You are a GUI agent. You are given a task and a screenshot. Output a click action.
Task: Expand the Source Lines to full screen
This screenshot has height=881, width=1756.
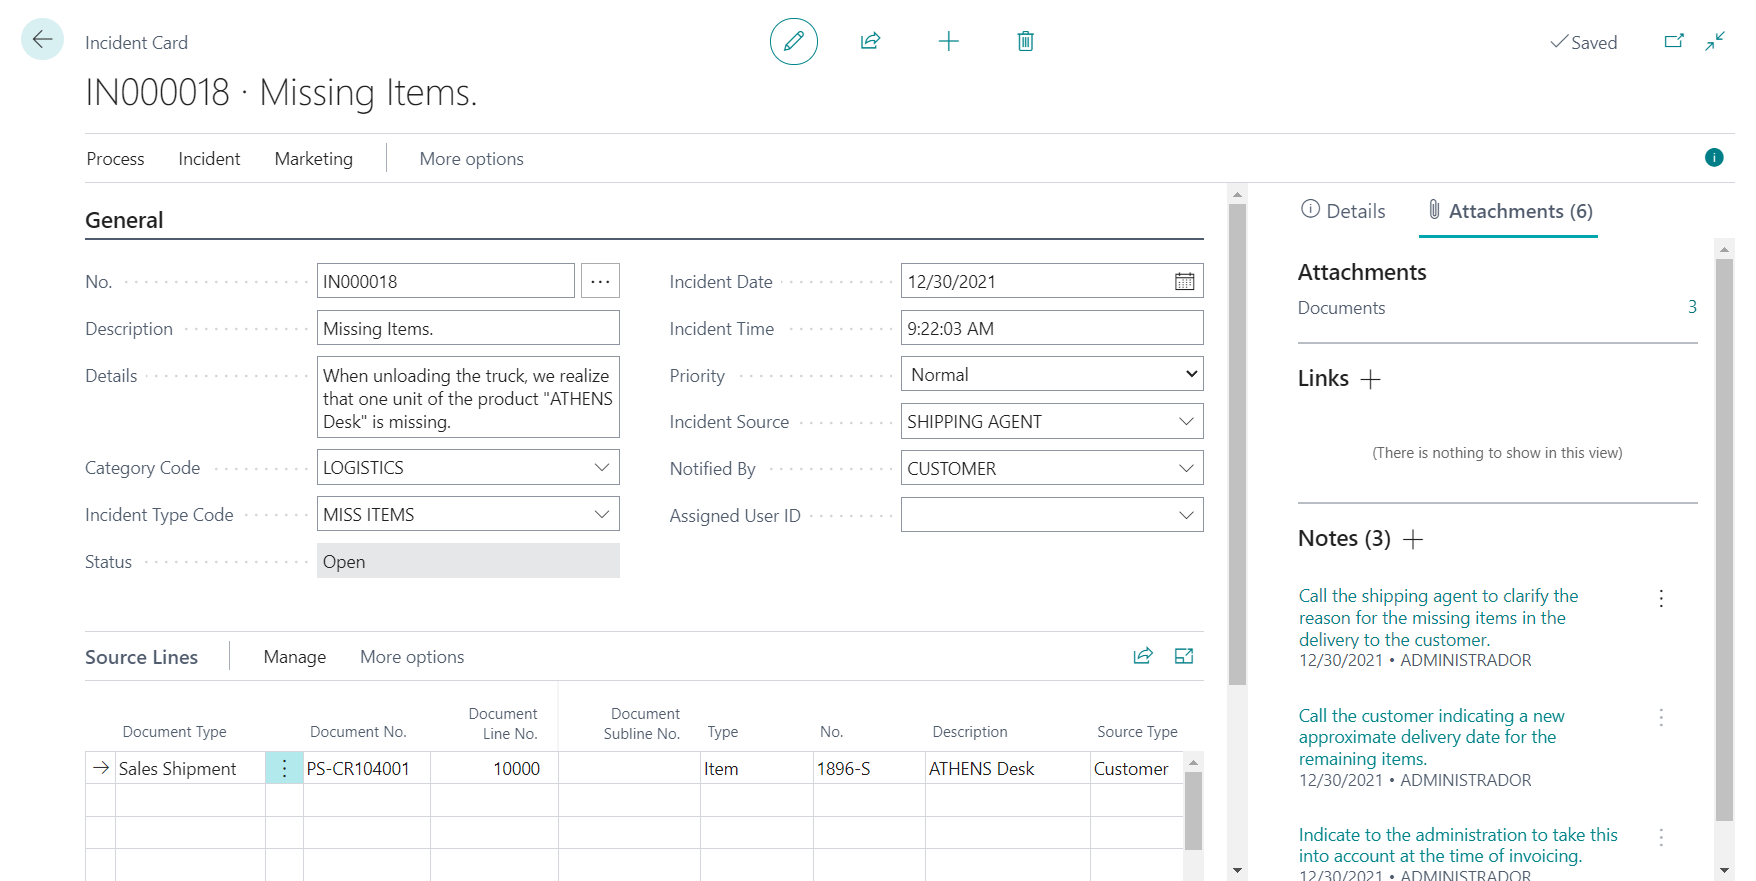click(1184, 656)
